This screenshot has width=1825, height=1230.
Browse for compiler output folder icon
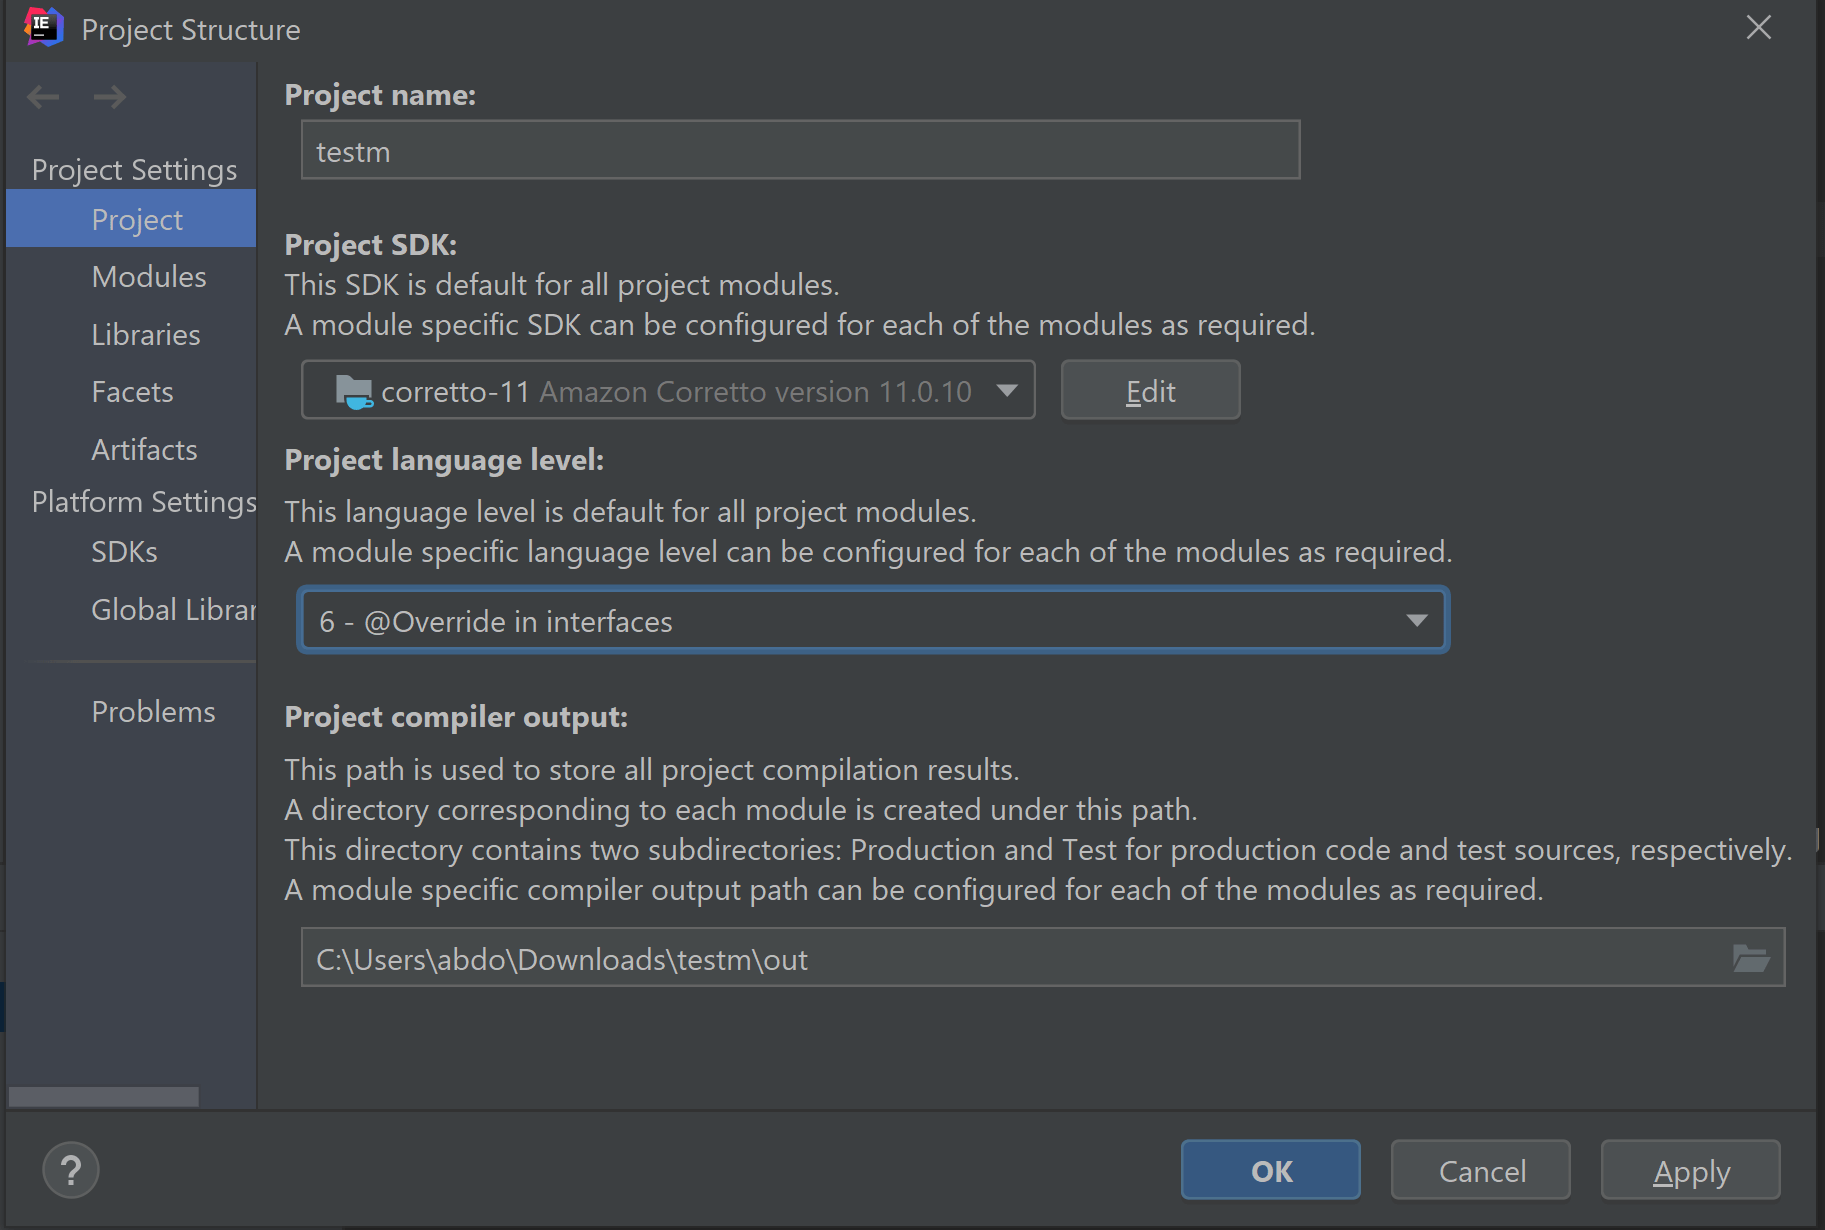coord(1753,957)
